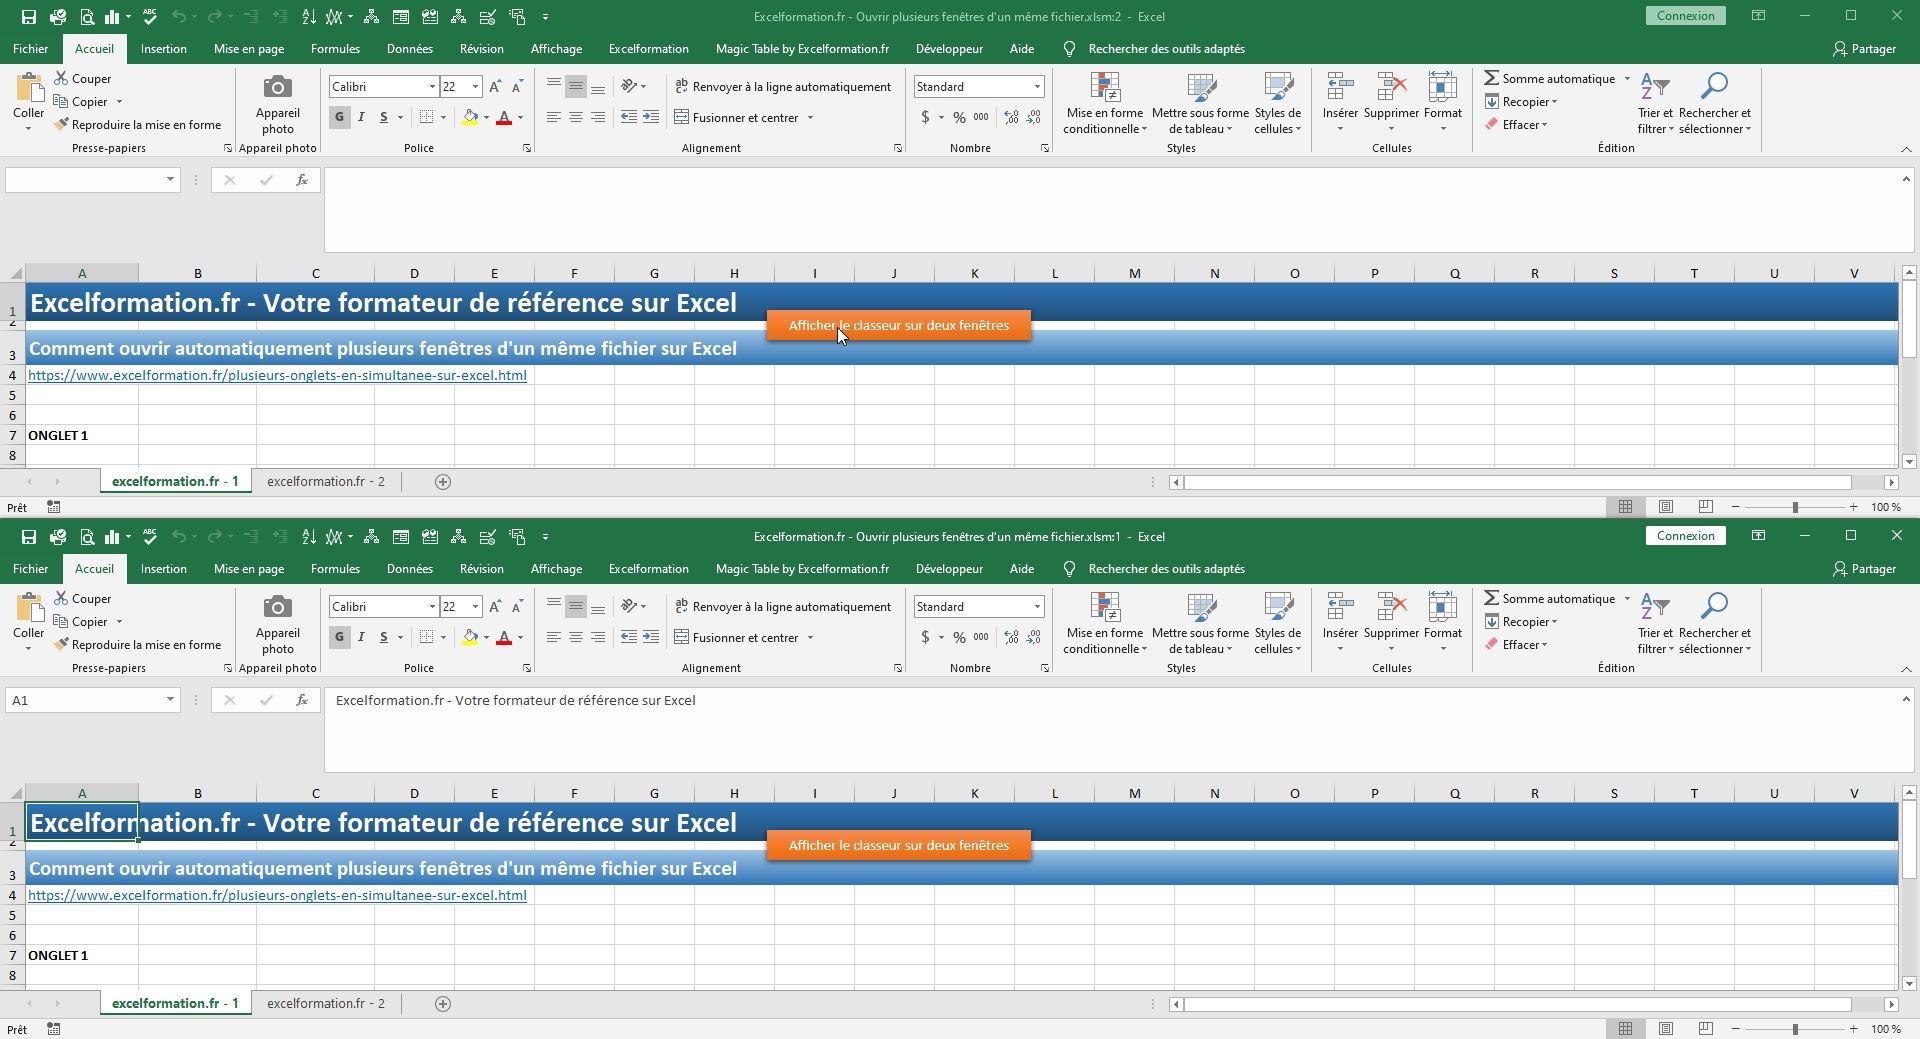The width and height of the screenshot is (1920, 1039).
Task: Toggle center horizontal alignment in top window
Action: [576, 117]
